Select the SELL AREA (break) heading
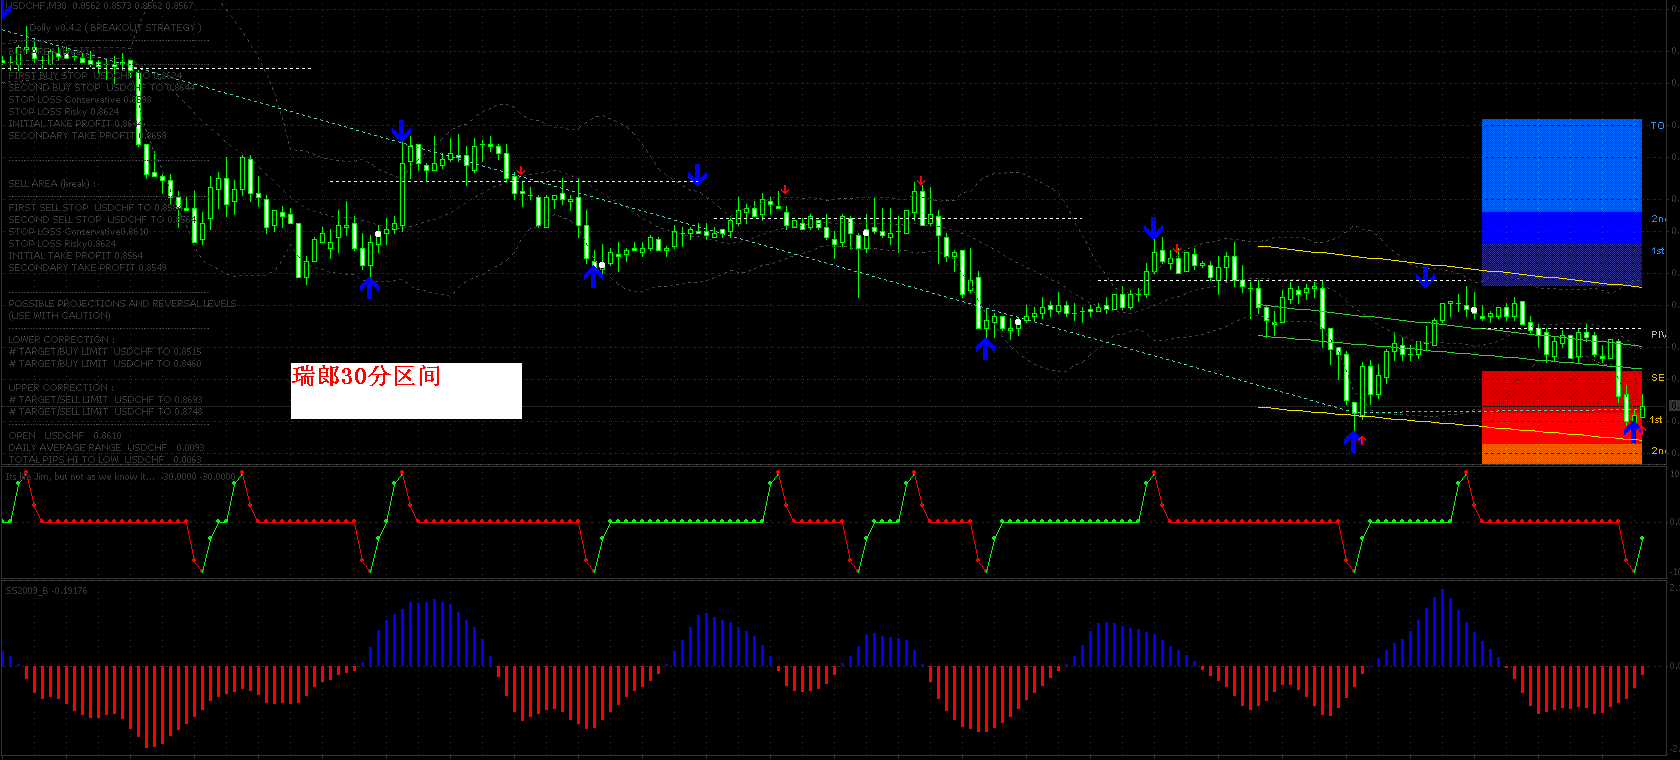This screenshot has width=1680, height=760. pos(52,184)
